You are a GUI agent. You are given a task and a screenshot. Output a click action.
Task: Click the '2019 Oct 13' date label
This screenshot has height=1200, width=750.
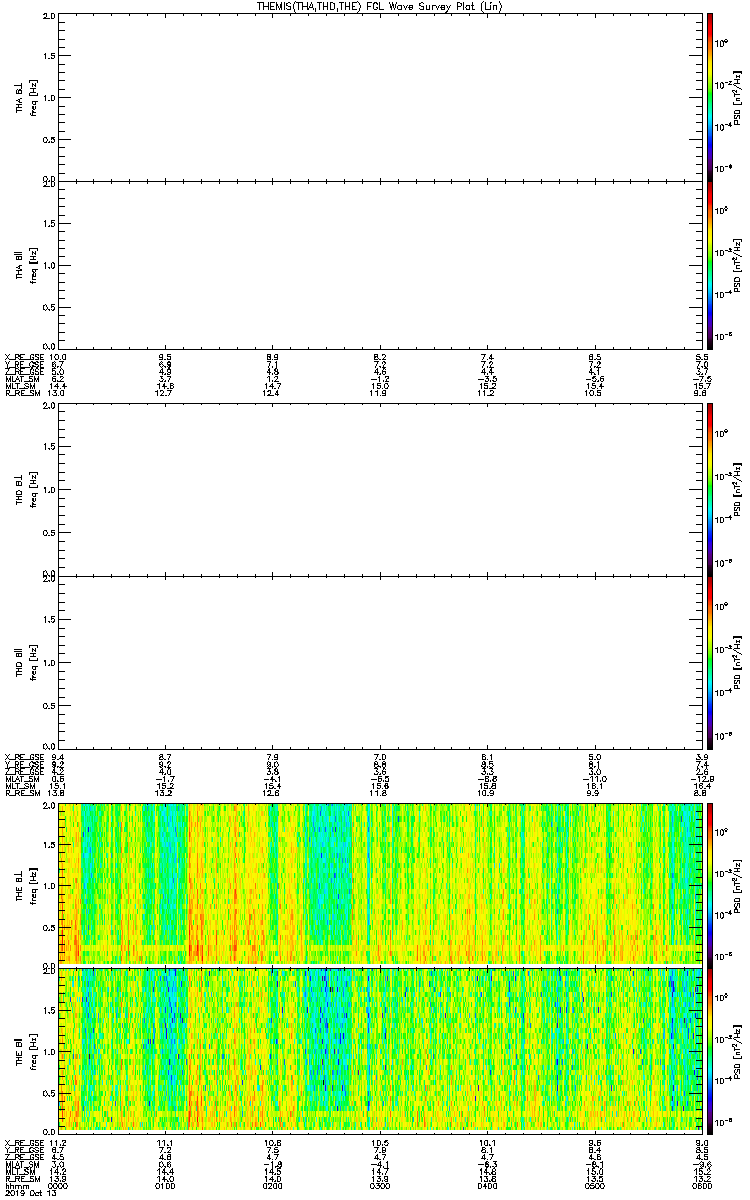coord(30,1193)
